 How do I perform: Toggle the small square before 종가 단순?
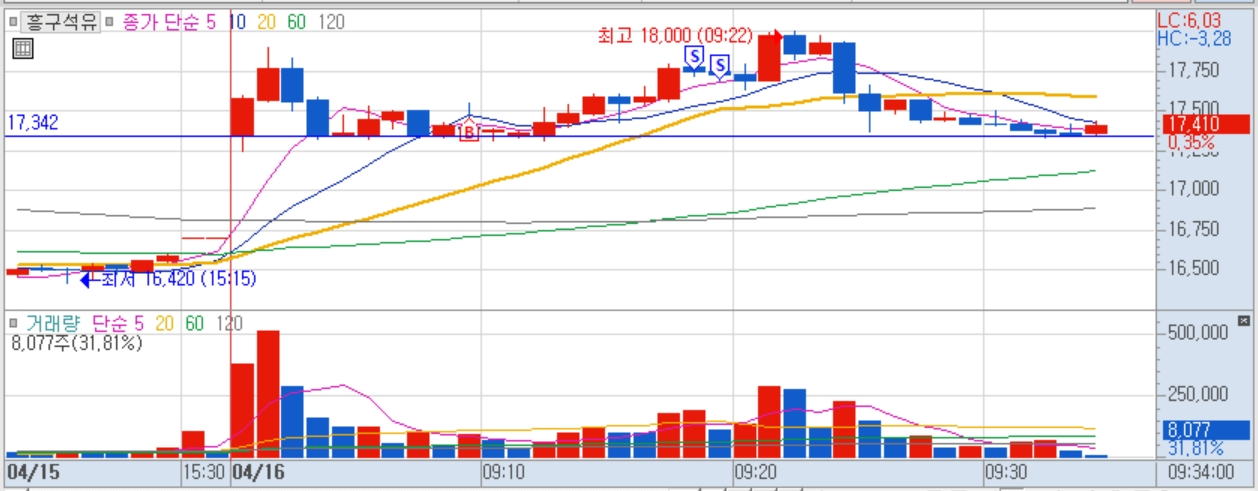(110, 21)
